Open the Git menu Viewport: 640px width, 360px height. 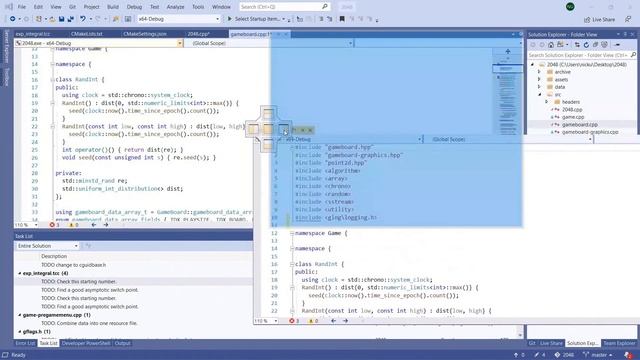tap(72, 7)
